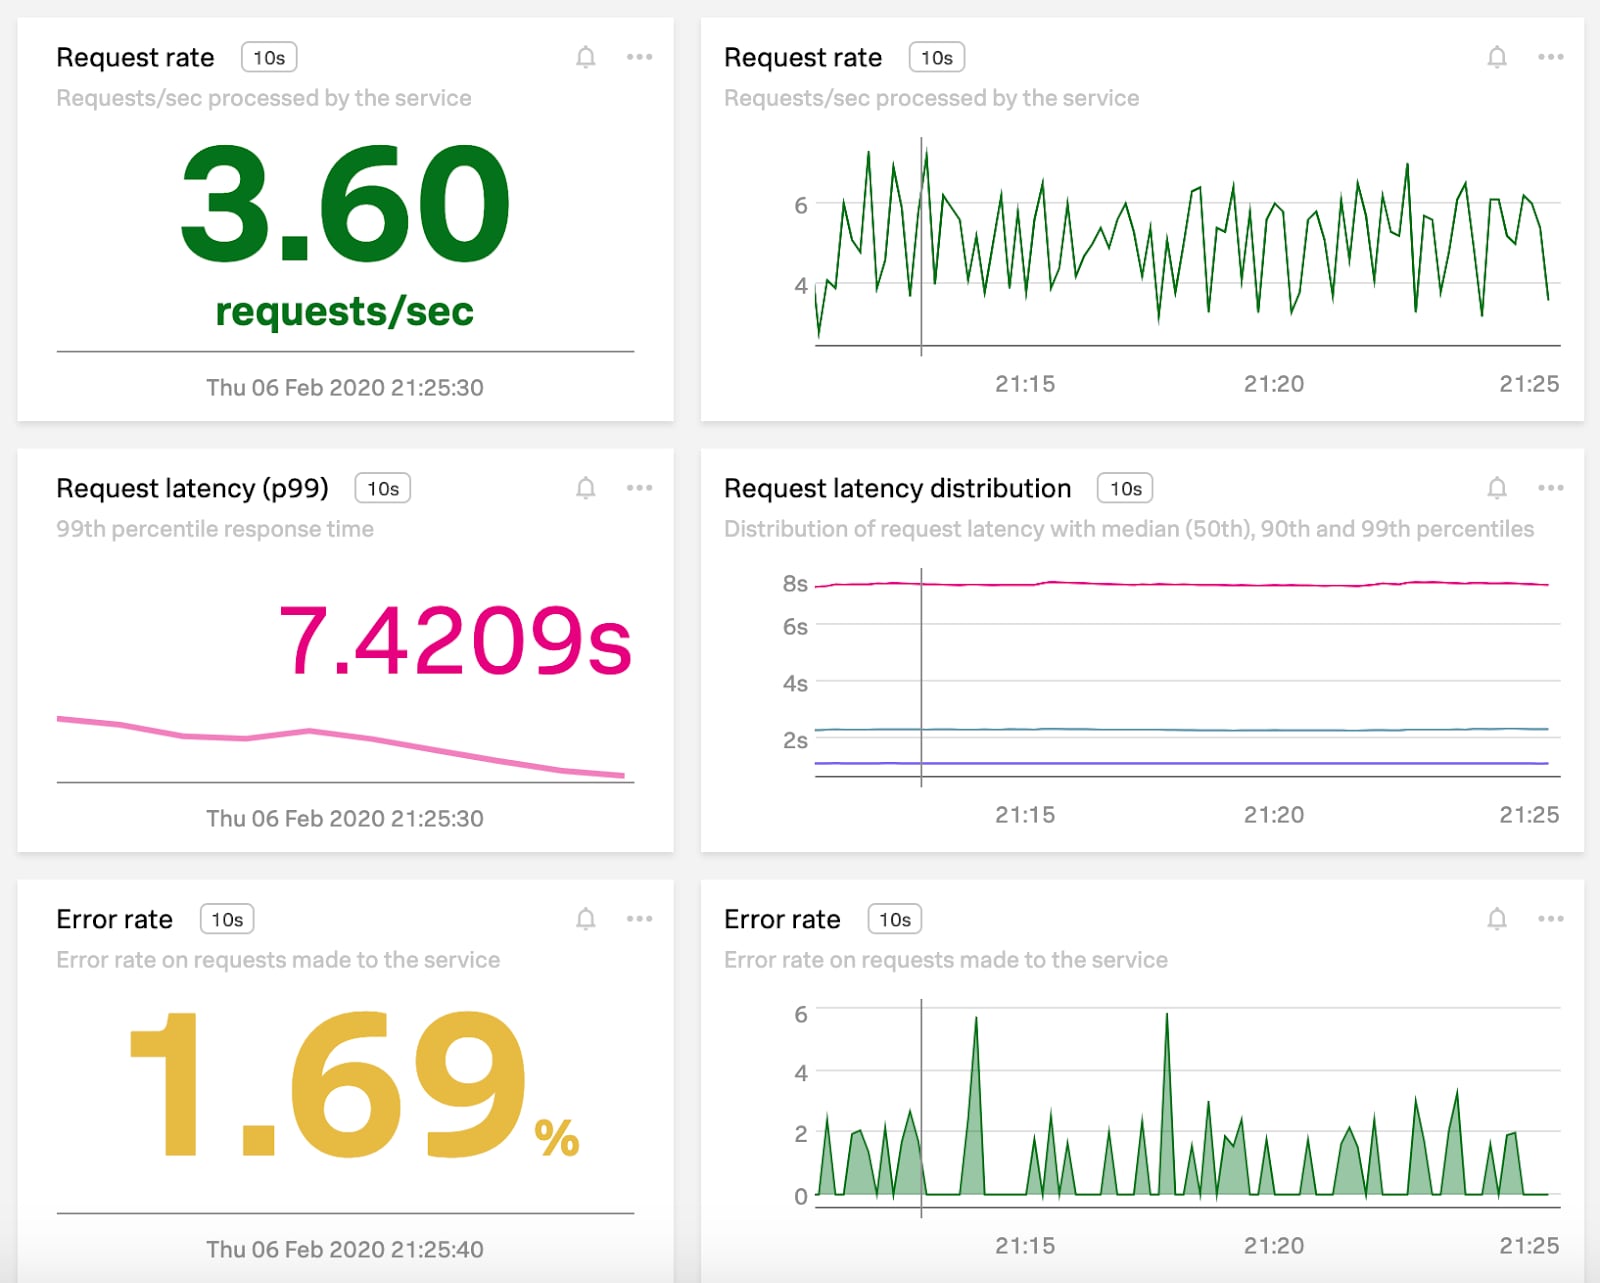Click the blue-gray 90th percentile line near 2s

pos(1180,729)
